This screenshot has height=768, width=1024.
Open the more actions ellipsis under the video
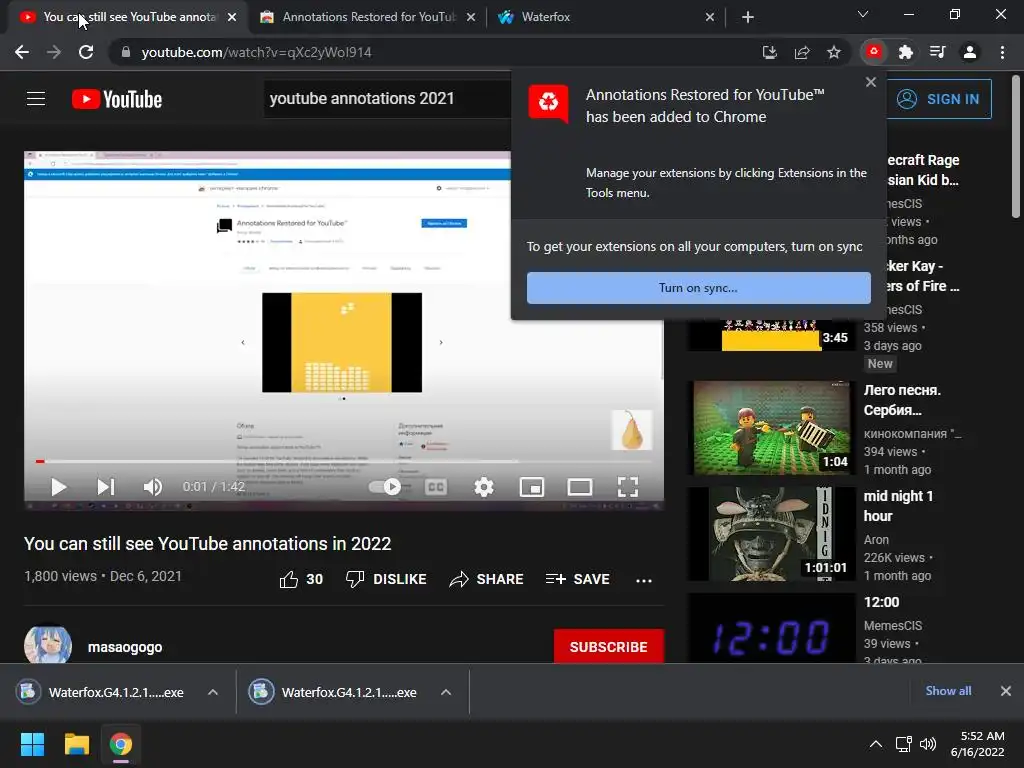click(x=644, y=580)
